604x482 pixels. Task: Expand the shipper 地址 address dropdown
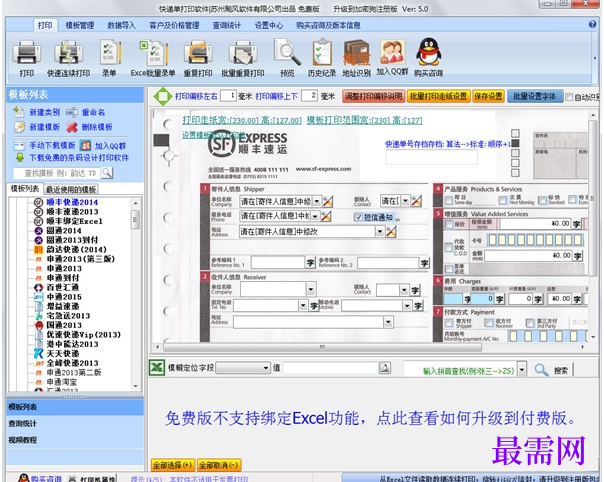tap(380, 232)
